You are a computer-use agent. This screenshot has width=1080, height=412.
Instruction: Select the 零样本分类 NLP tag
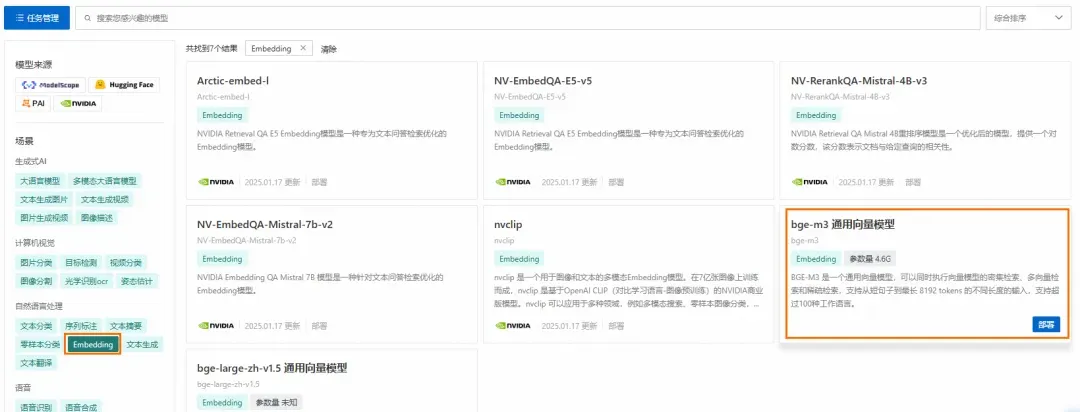point(41,344)
